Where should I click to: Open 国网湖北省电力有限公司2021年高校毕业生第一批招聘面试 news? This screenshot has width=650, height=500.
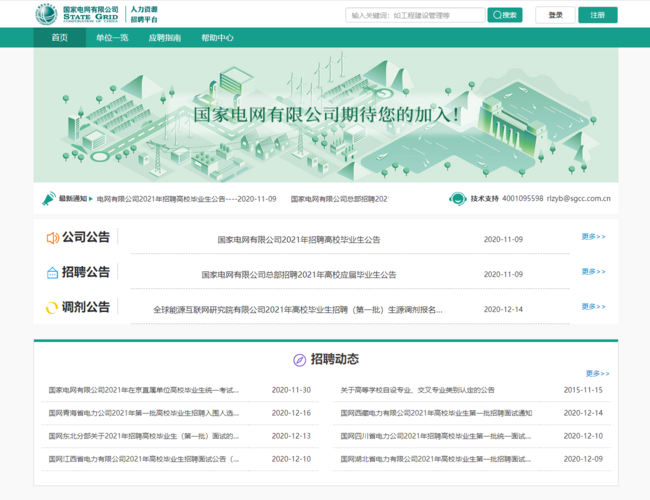click(x=436, y=459)
